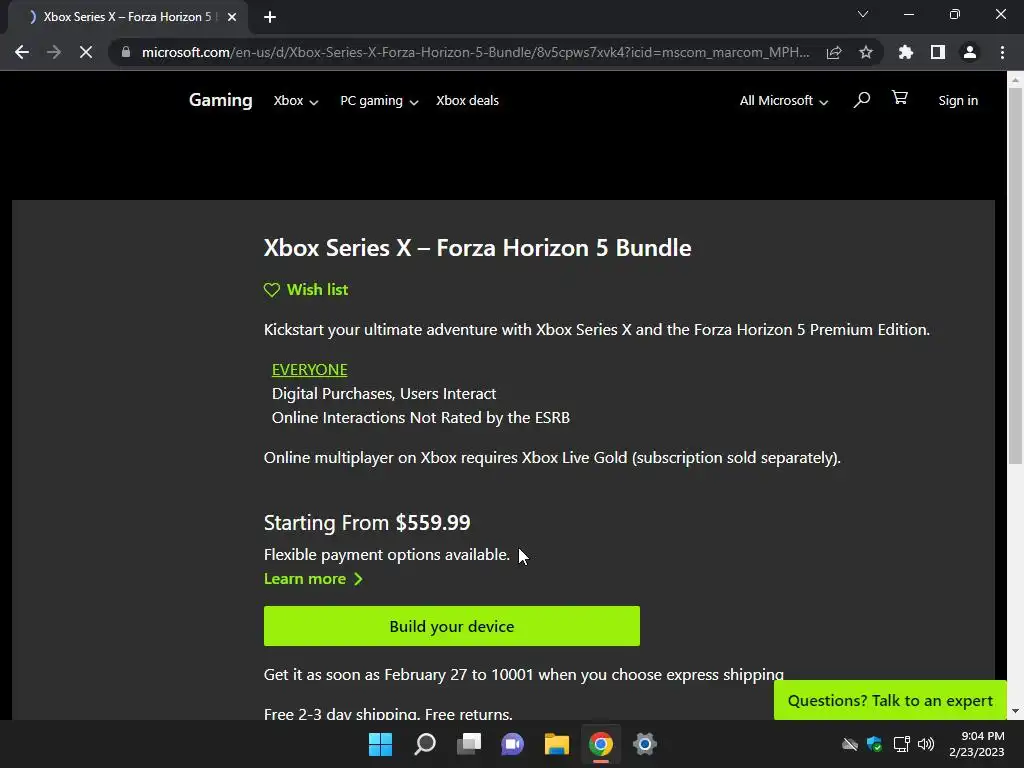
Task: Share this page via share icon
Action: pyautogui.click(x=834, y=52)
